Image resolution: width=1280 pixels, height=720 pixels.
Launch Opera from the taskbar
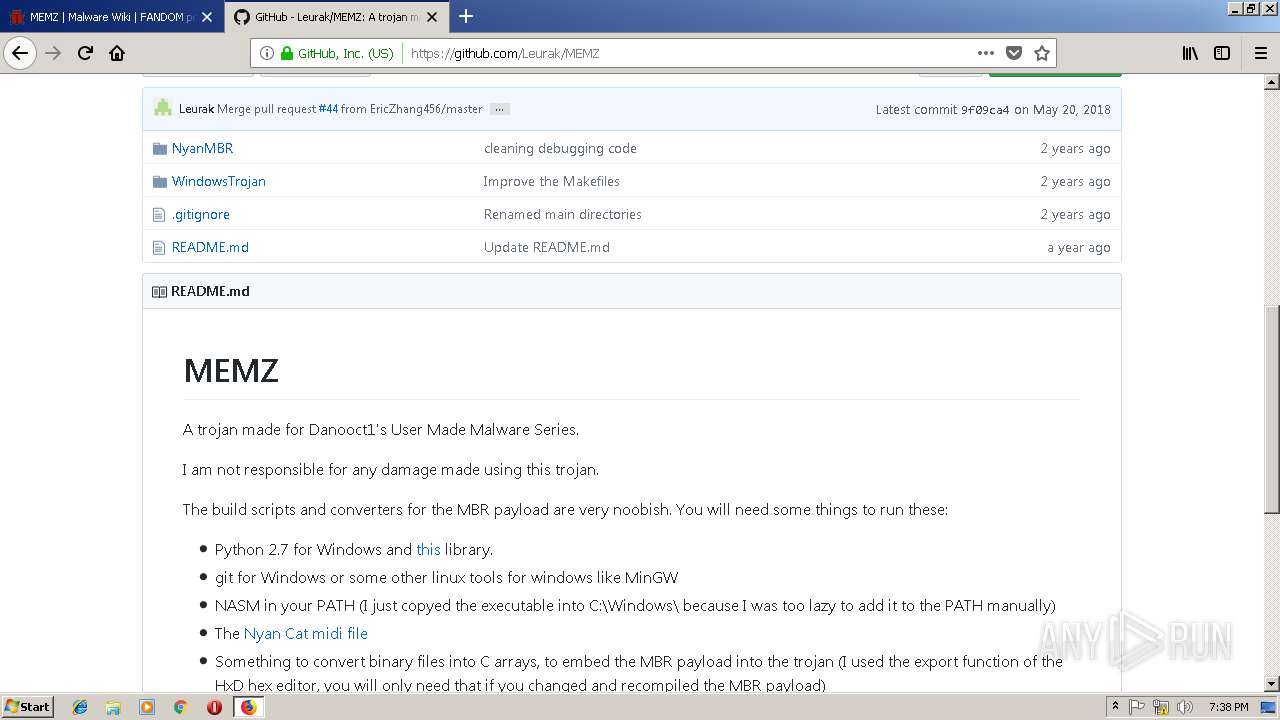click(x=214, y=707)
